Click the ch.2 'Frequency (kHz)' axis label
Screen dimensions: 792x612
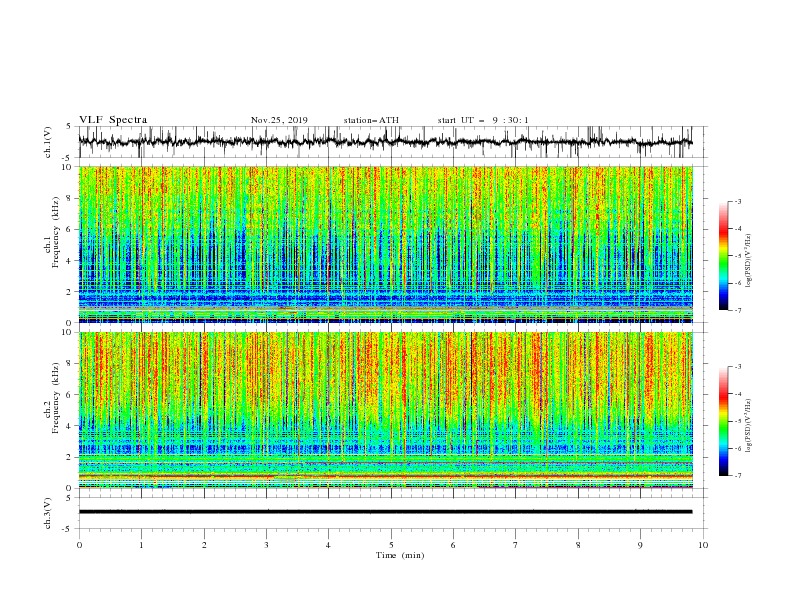click(56, 397)
